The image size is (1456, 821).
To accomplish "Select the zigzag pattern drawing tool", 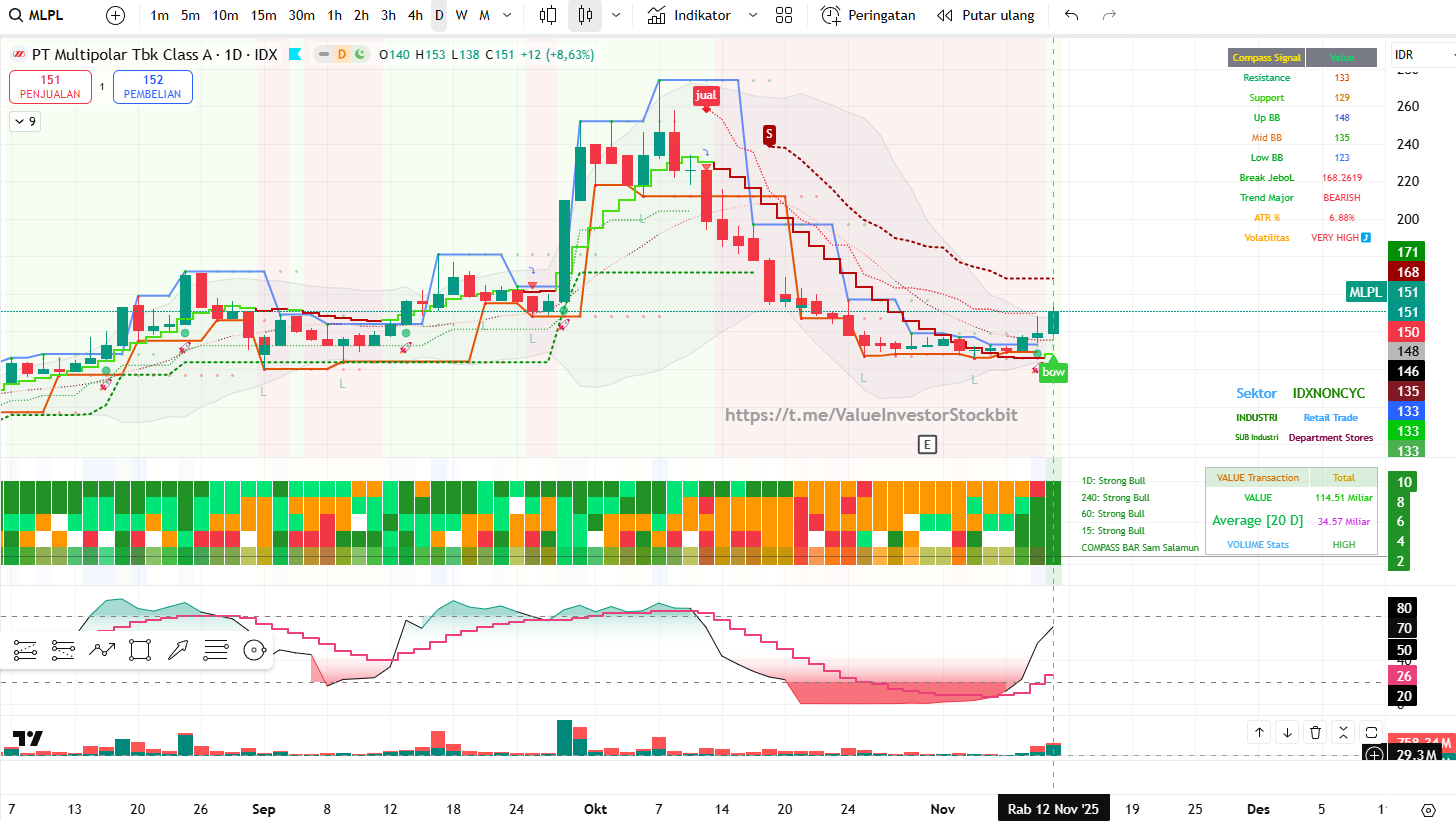I will tap(102, 650).
